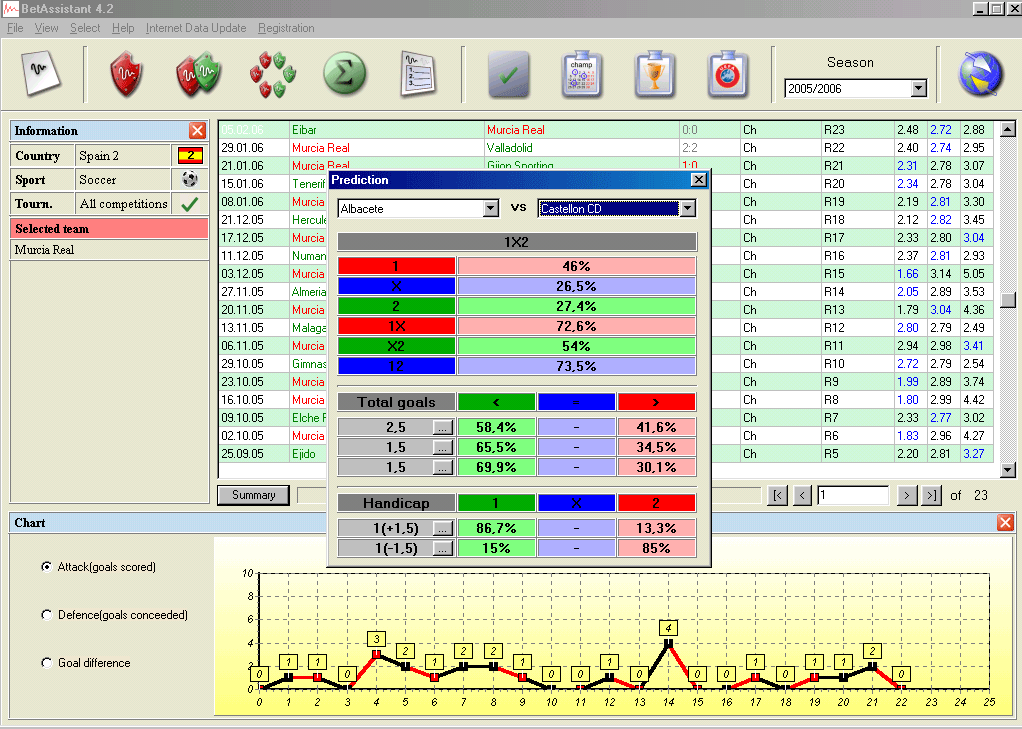Open the Internet Data Update menu
The image size is (1022, 729).
195,28
